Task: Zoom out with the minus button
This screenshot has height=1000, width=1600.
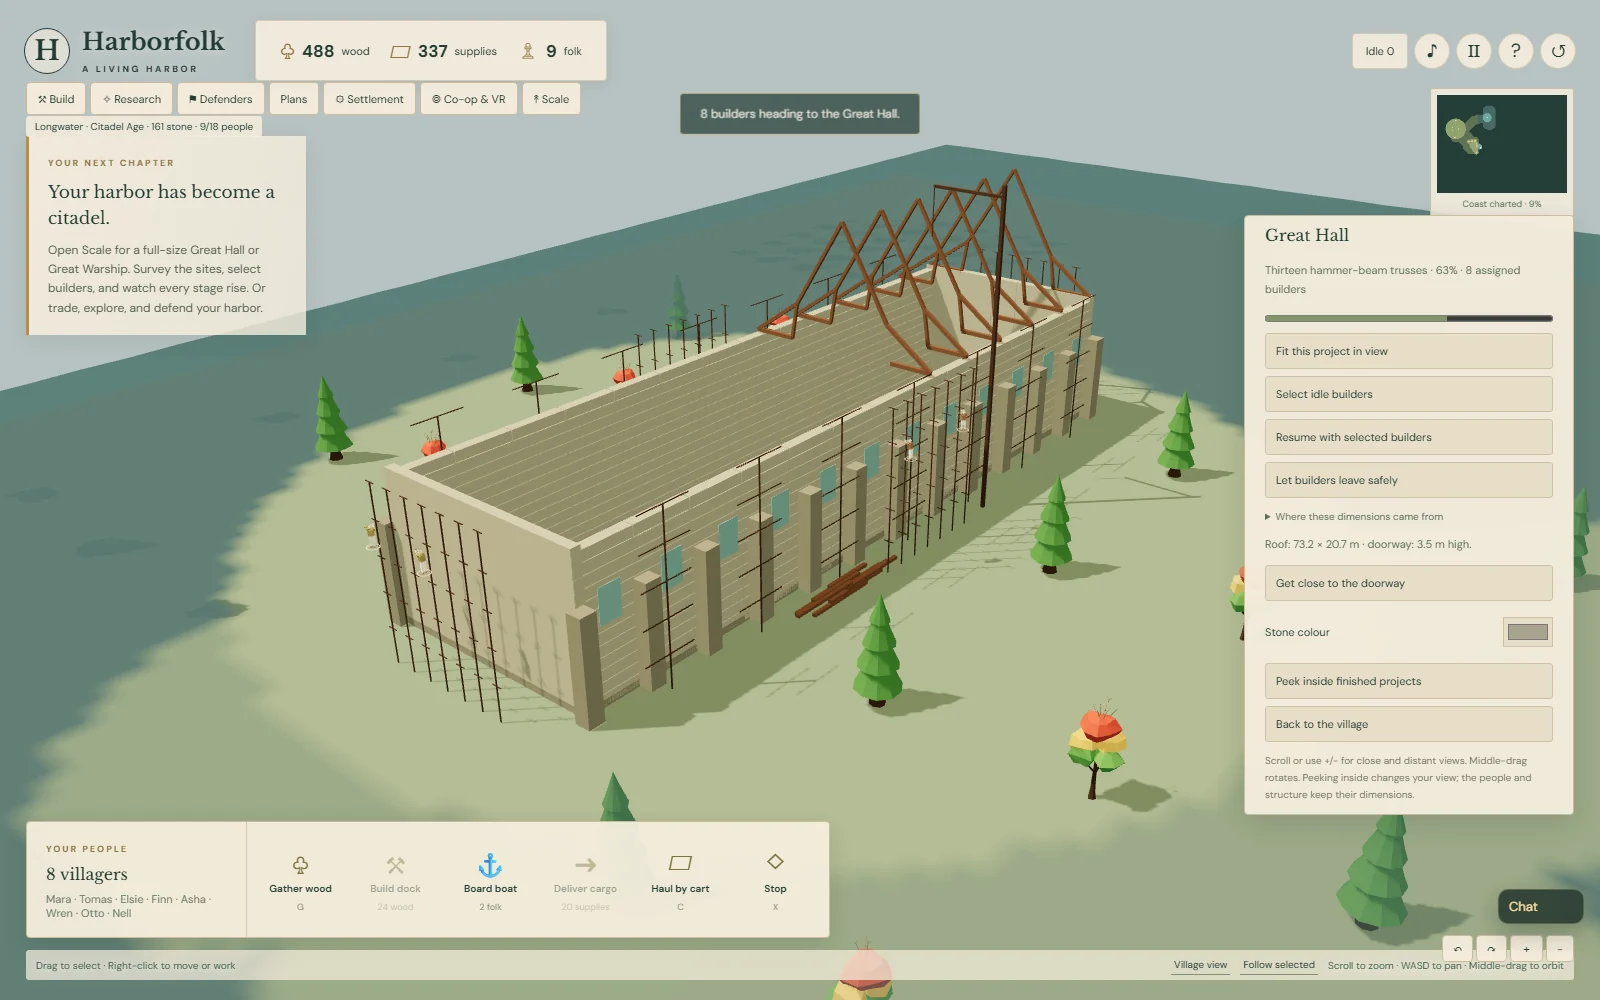Action: (1560, 949)
